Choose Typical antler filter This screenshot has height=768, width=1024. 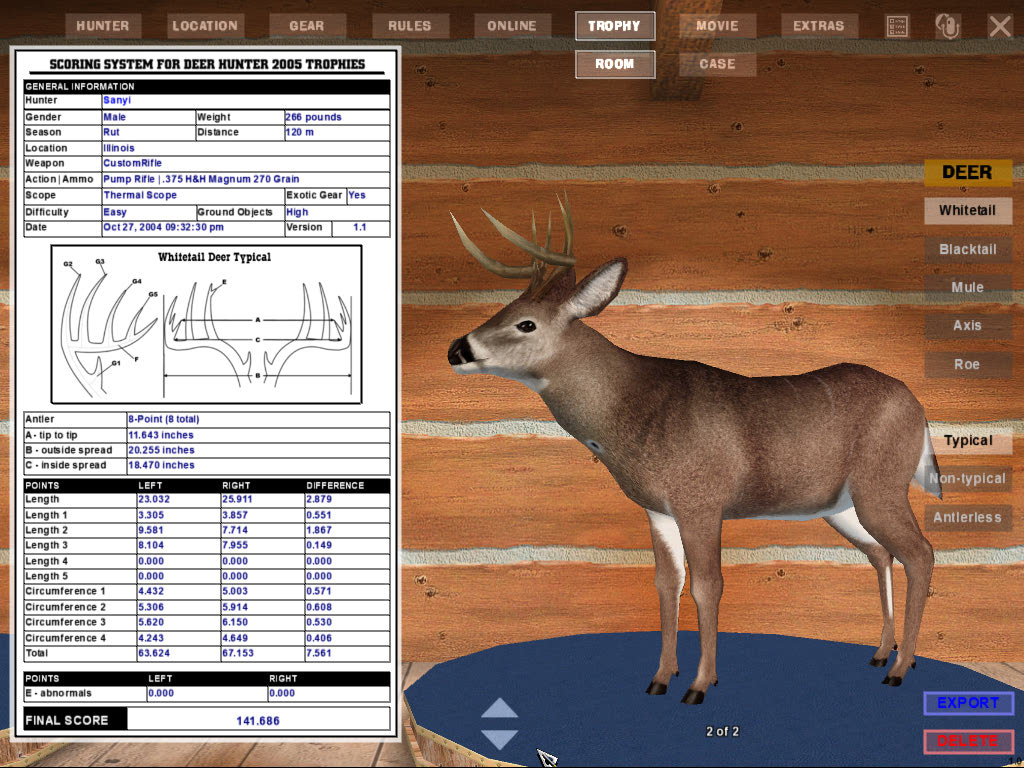click(967, 441)
